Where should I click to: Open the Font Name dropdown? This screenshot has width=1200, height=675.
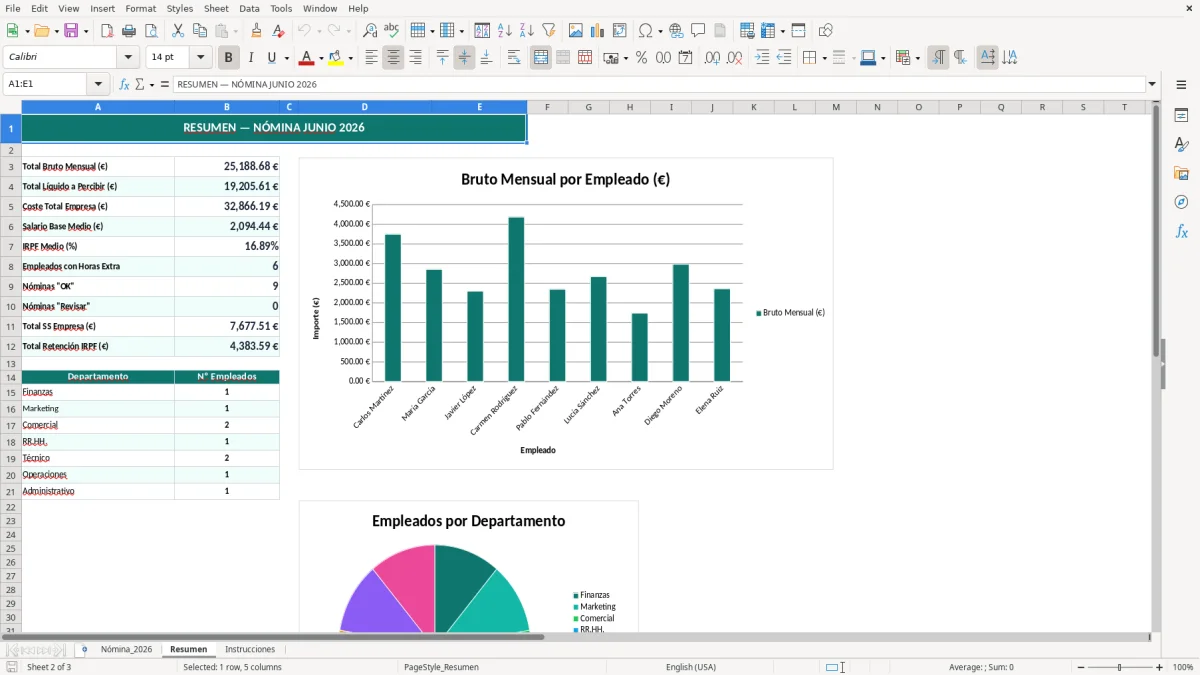pos(128,57)
